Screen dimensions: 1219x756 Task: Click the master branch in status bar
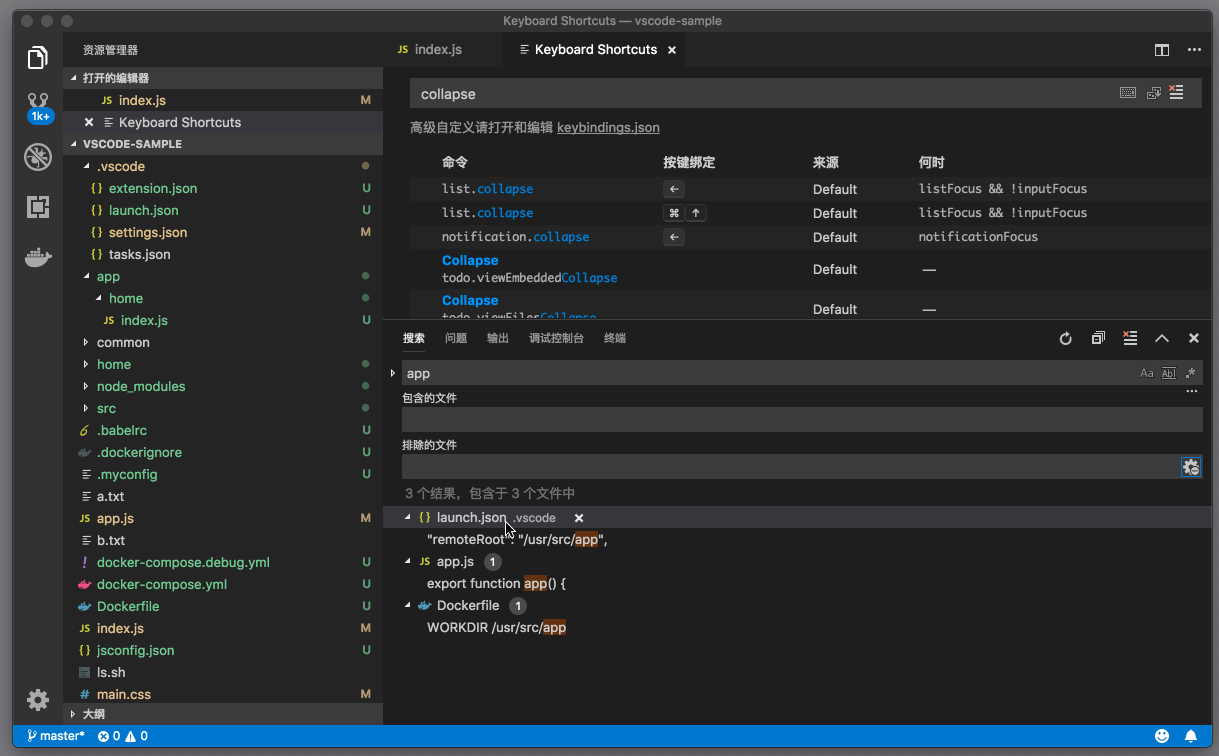pos(56,736)
